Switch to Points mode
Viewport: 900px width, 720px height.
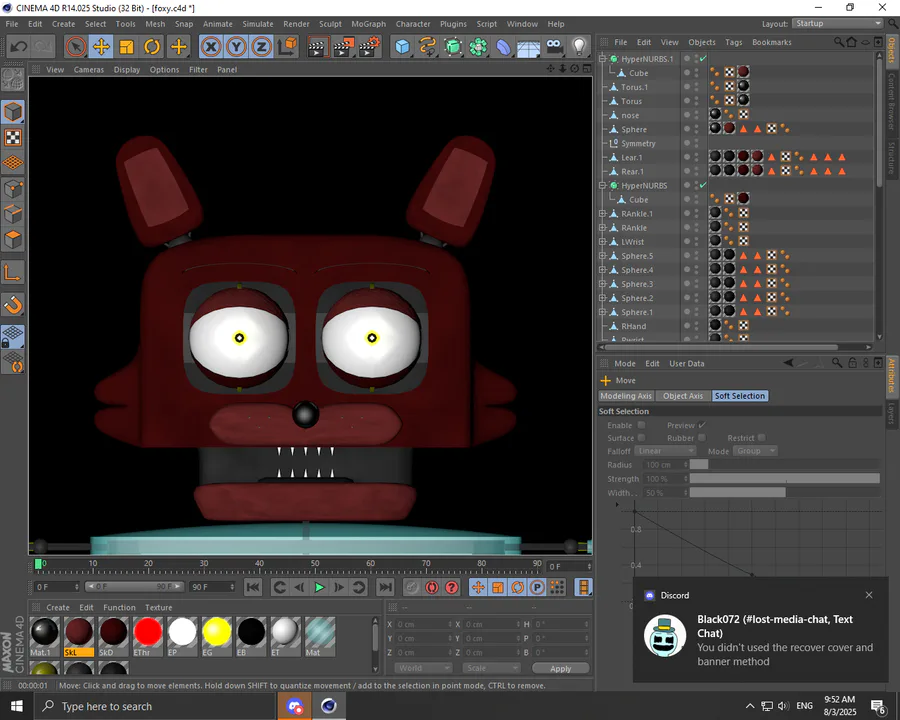coord(13,188)
